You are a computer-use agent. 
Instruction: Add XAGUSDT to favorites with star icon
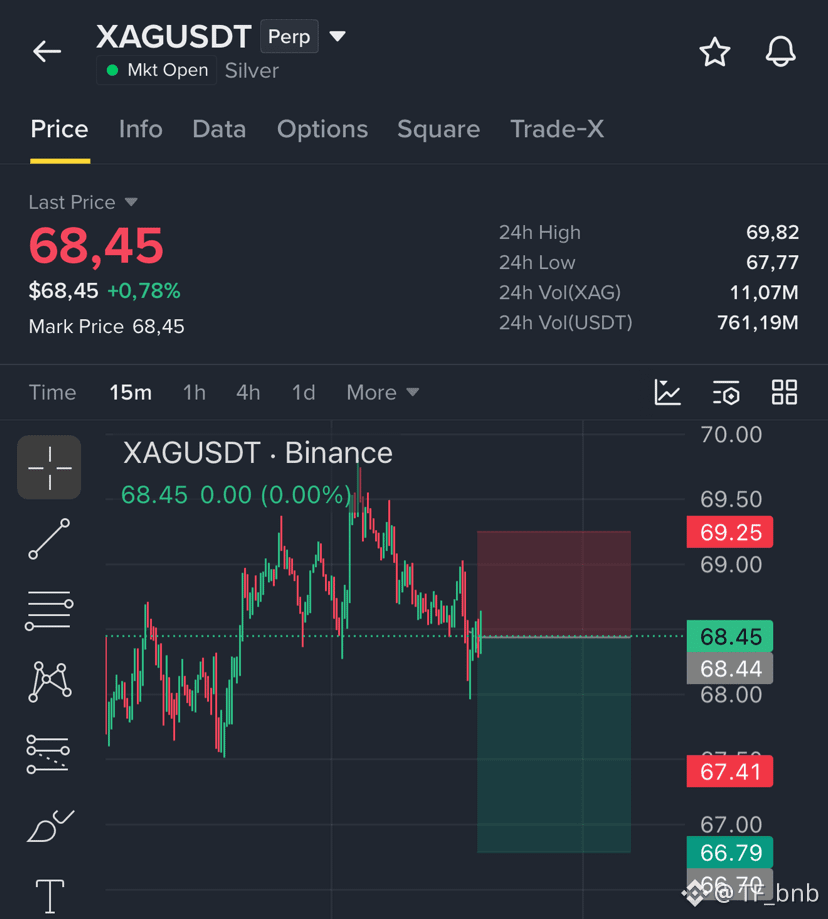pyautogui.click(x=715, y=52)
